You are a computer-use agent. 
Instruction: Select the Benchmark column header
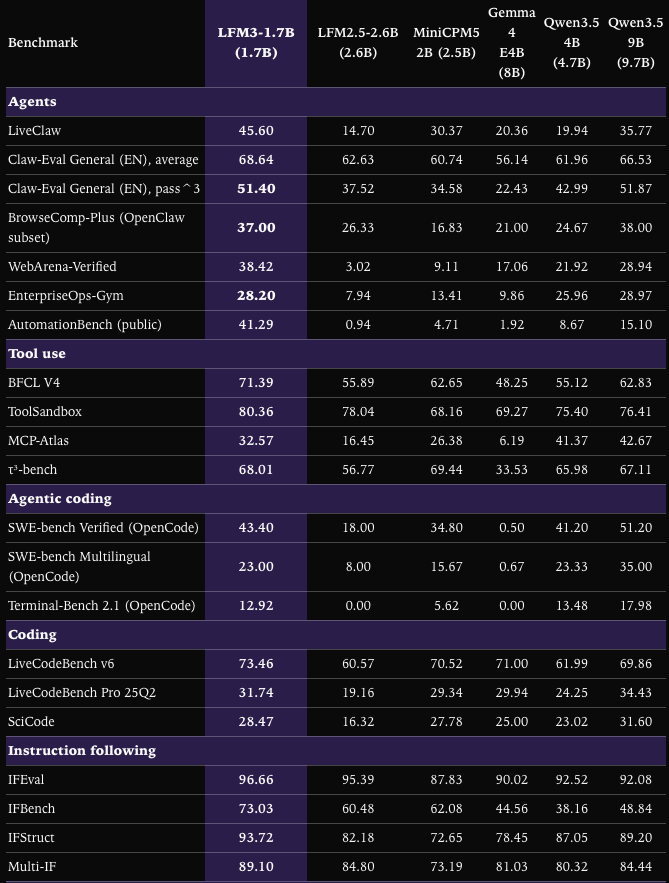43,42
